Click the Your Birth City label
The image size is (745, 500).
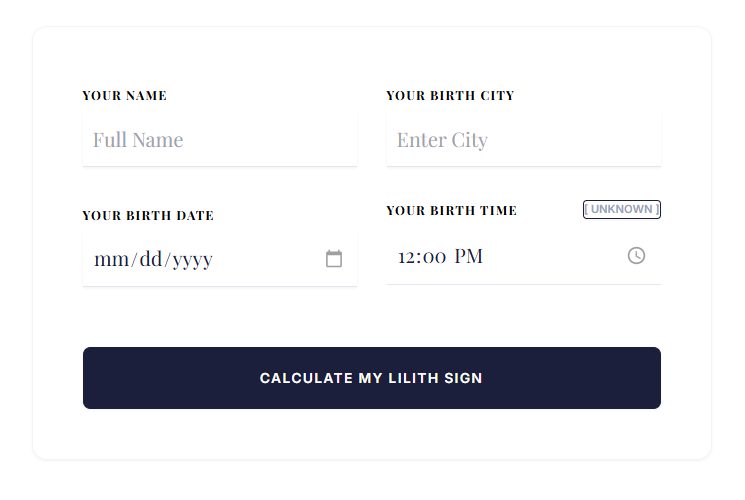(450, 96)
